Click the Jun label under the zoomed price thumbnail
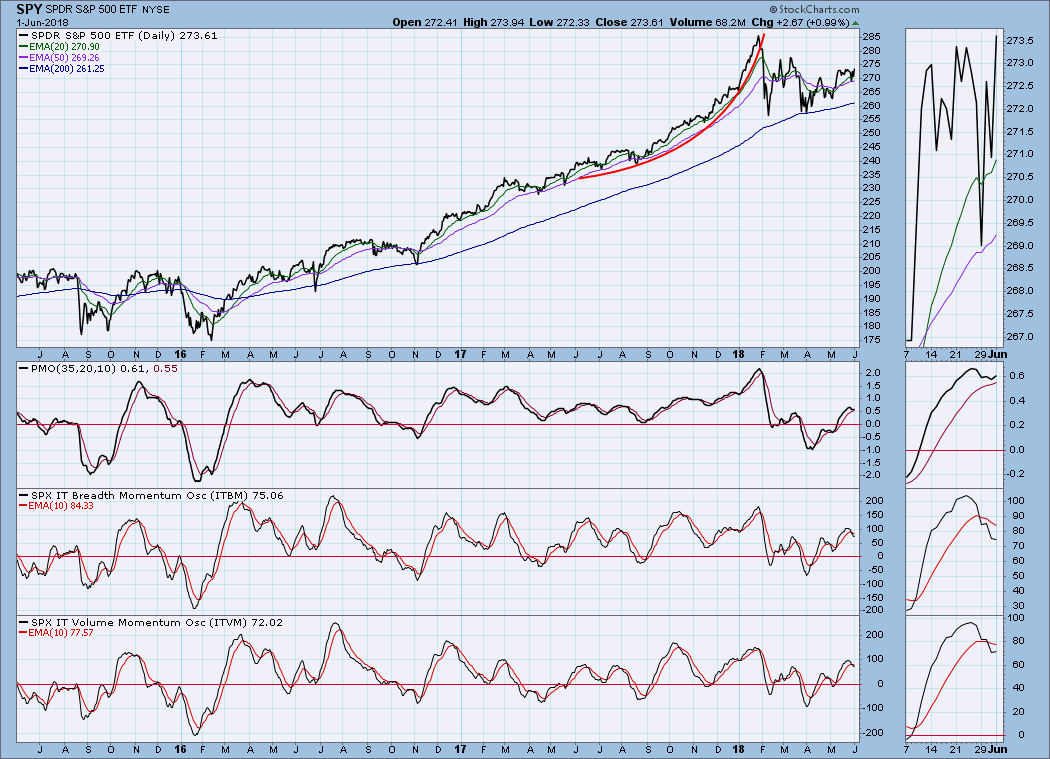1050x759 pixels. tap(998, 354)
